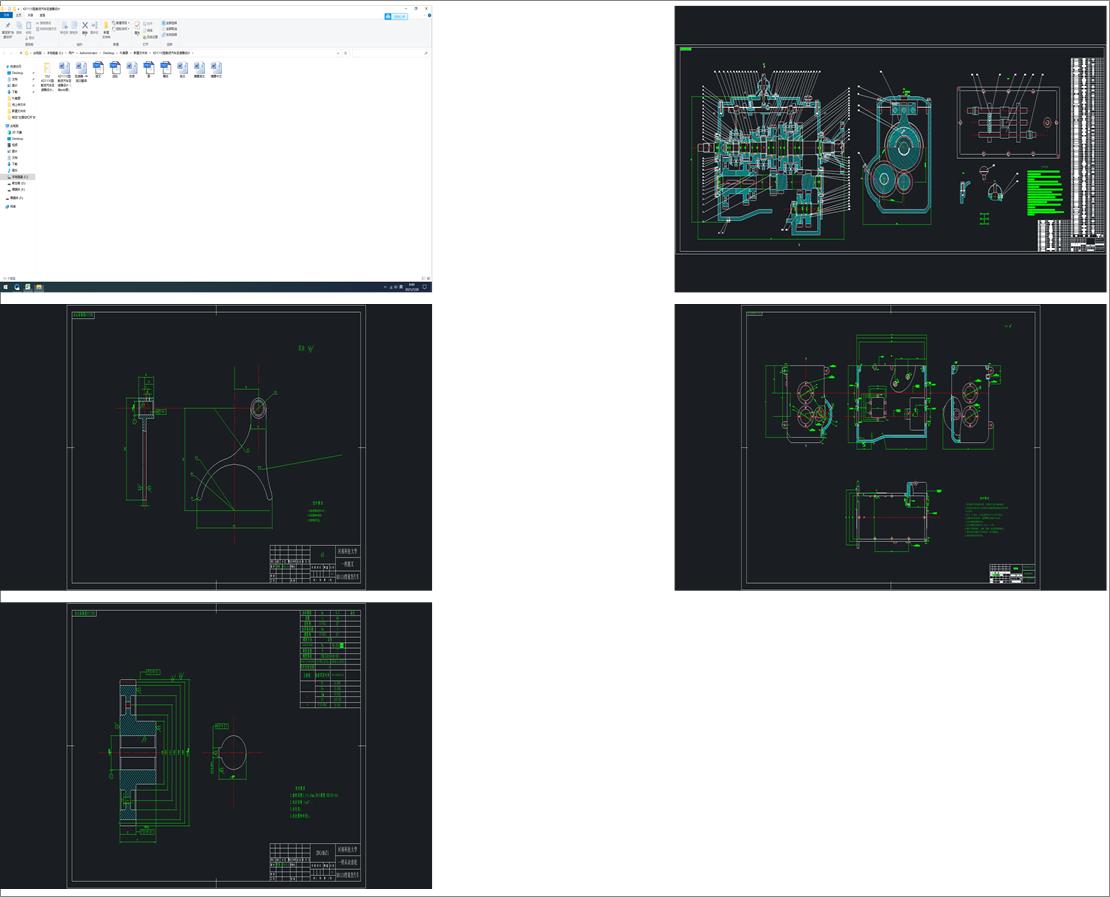1110x897 pixels.
Task: Click the Explorer help question icon
Action: [x=429, y=16]
